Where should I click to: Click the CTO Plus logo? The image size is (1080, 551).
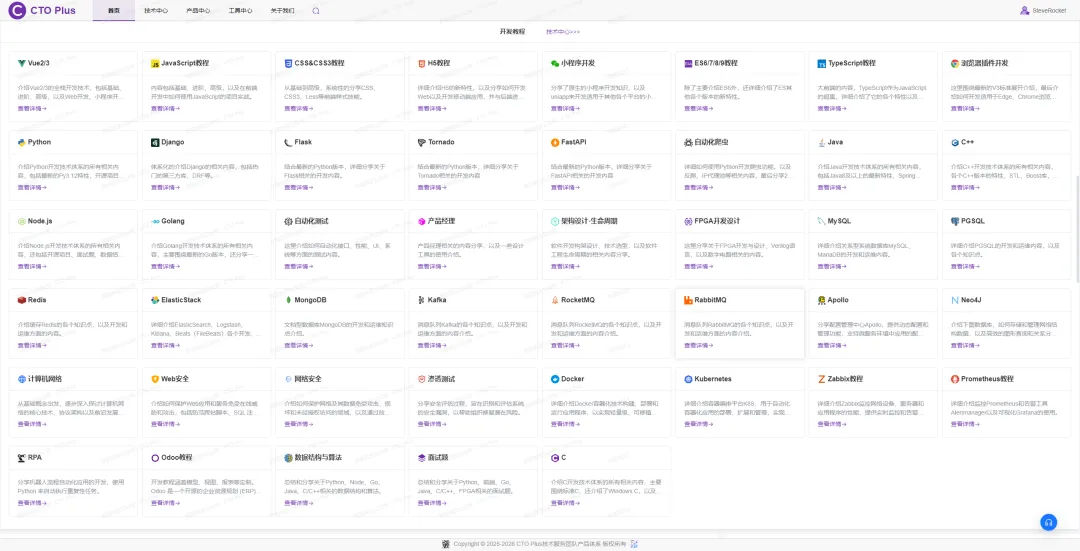click(x=42, y=10)
